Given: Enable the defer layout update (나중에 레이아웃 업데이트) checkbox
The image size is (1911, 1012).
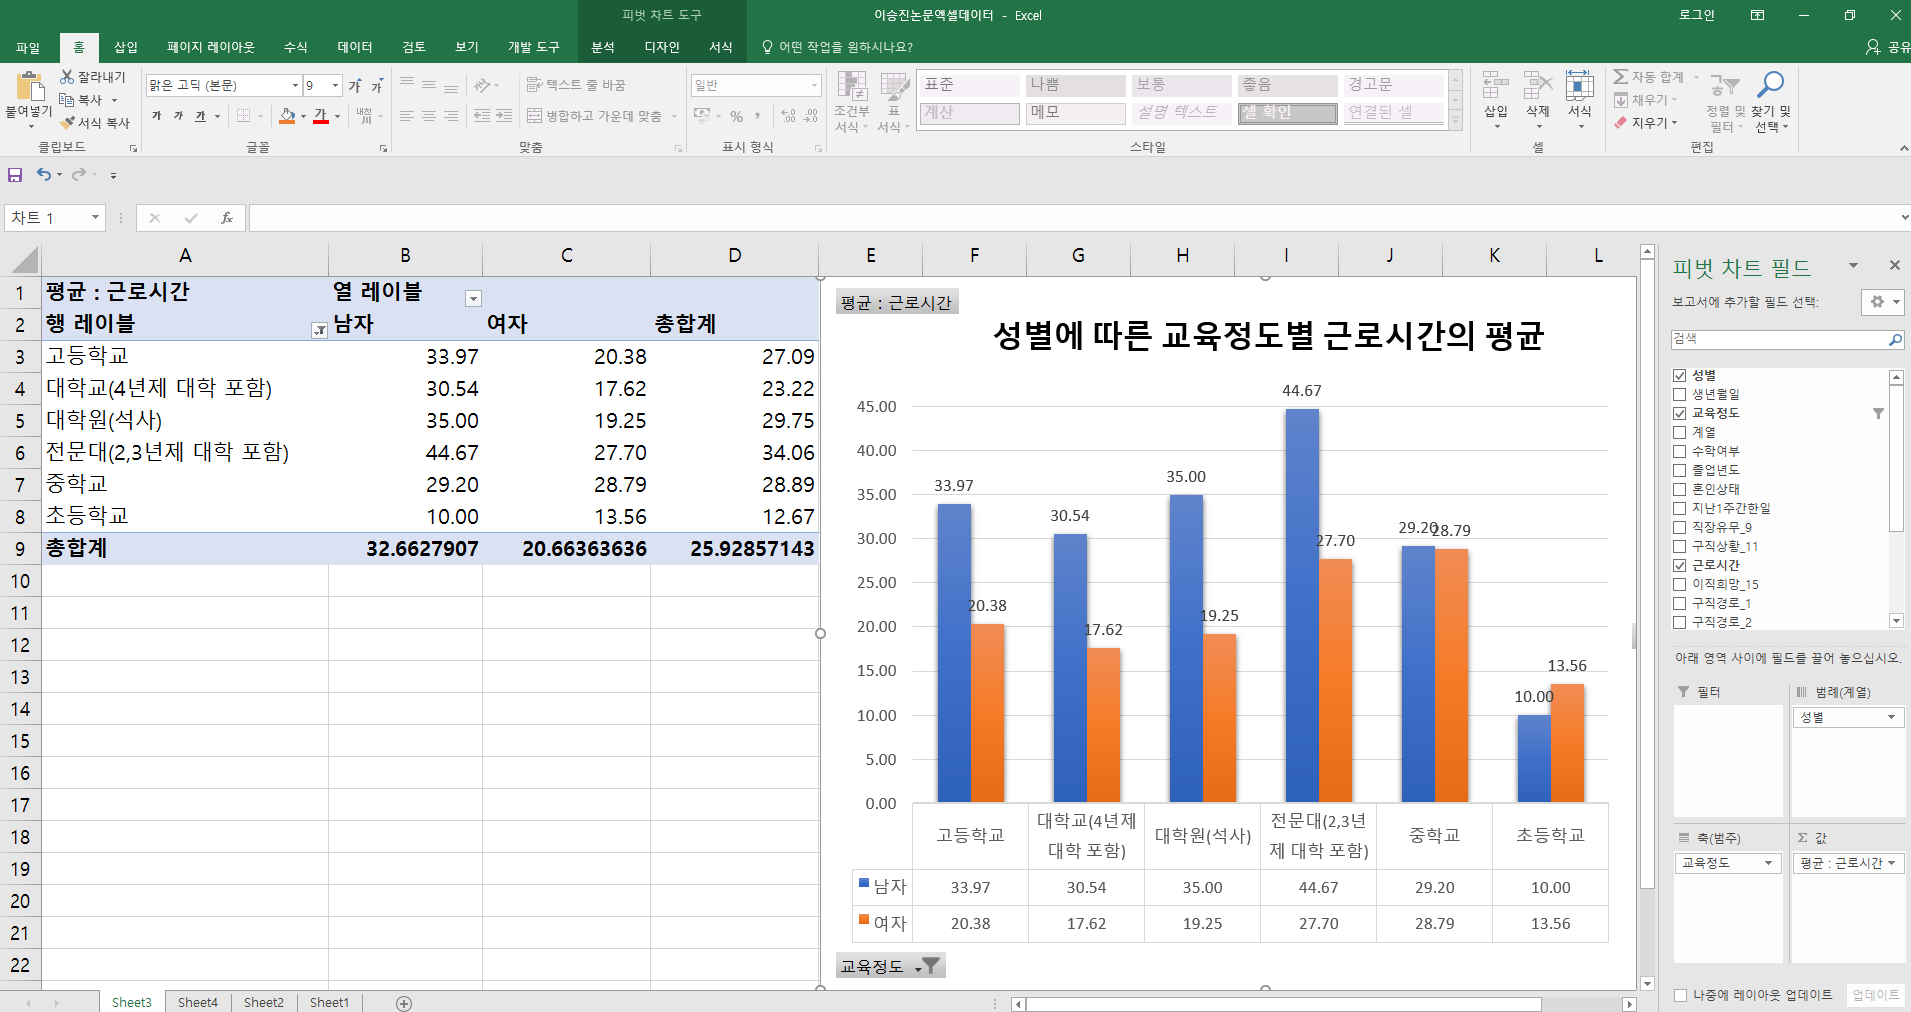Looking at the screenshot, I should (1680, 995).
